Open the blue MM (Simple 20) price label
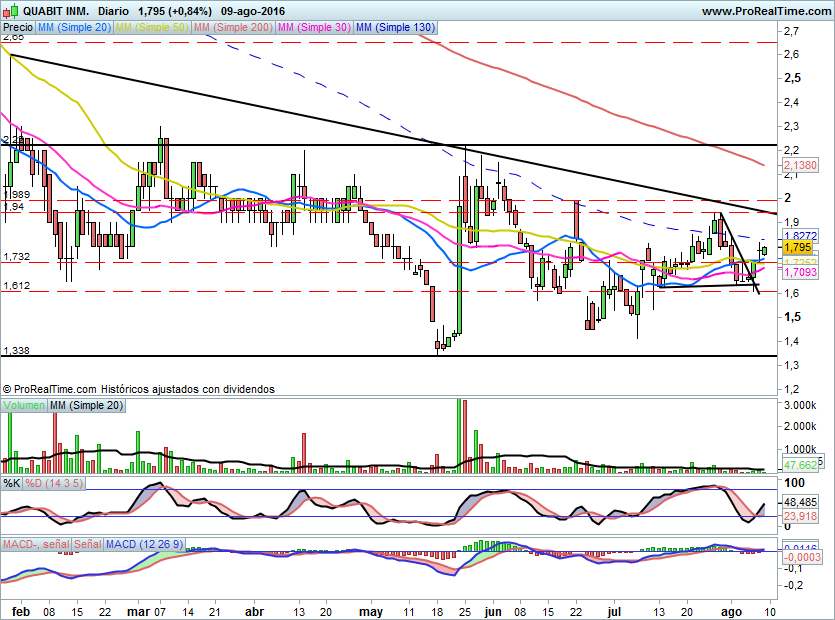This screenshot has height=620, width=835. coord(74,27)
